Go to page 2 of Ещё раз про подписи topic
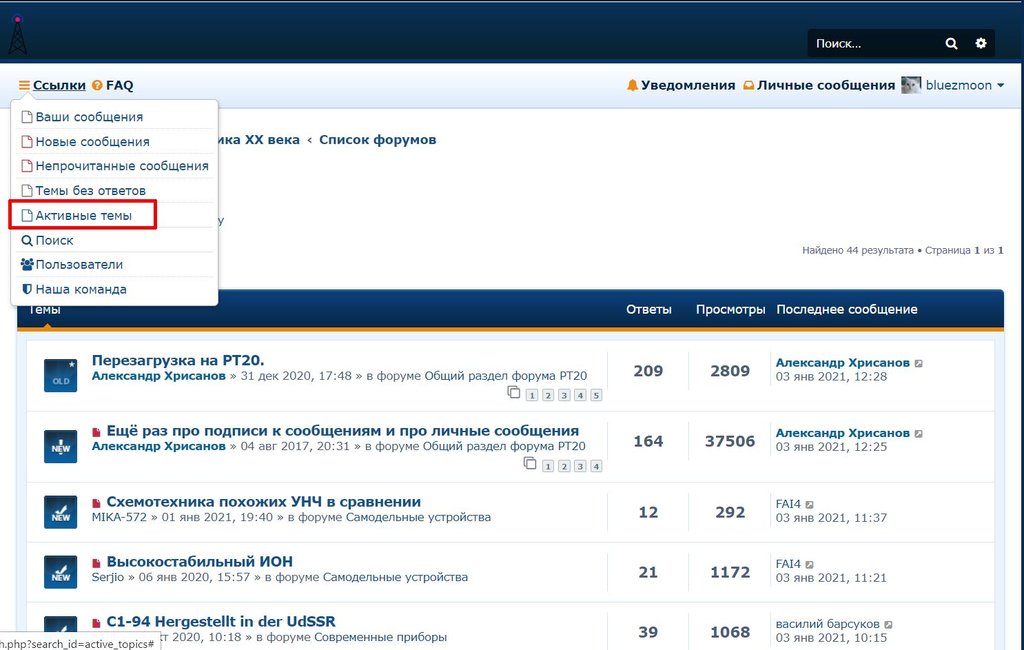 tap(564, 466)
